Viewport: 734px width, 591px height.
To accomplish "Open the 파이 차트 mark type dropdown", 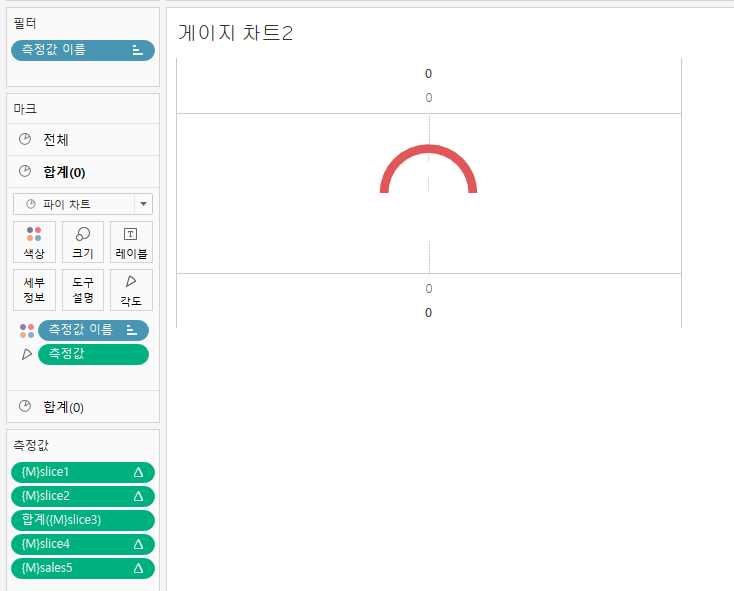I will click(83, 204).
